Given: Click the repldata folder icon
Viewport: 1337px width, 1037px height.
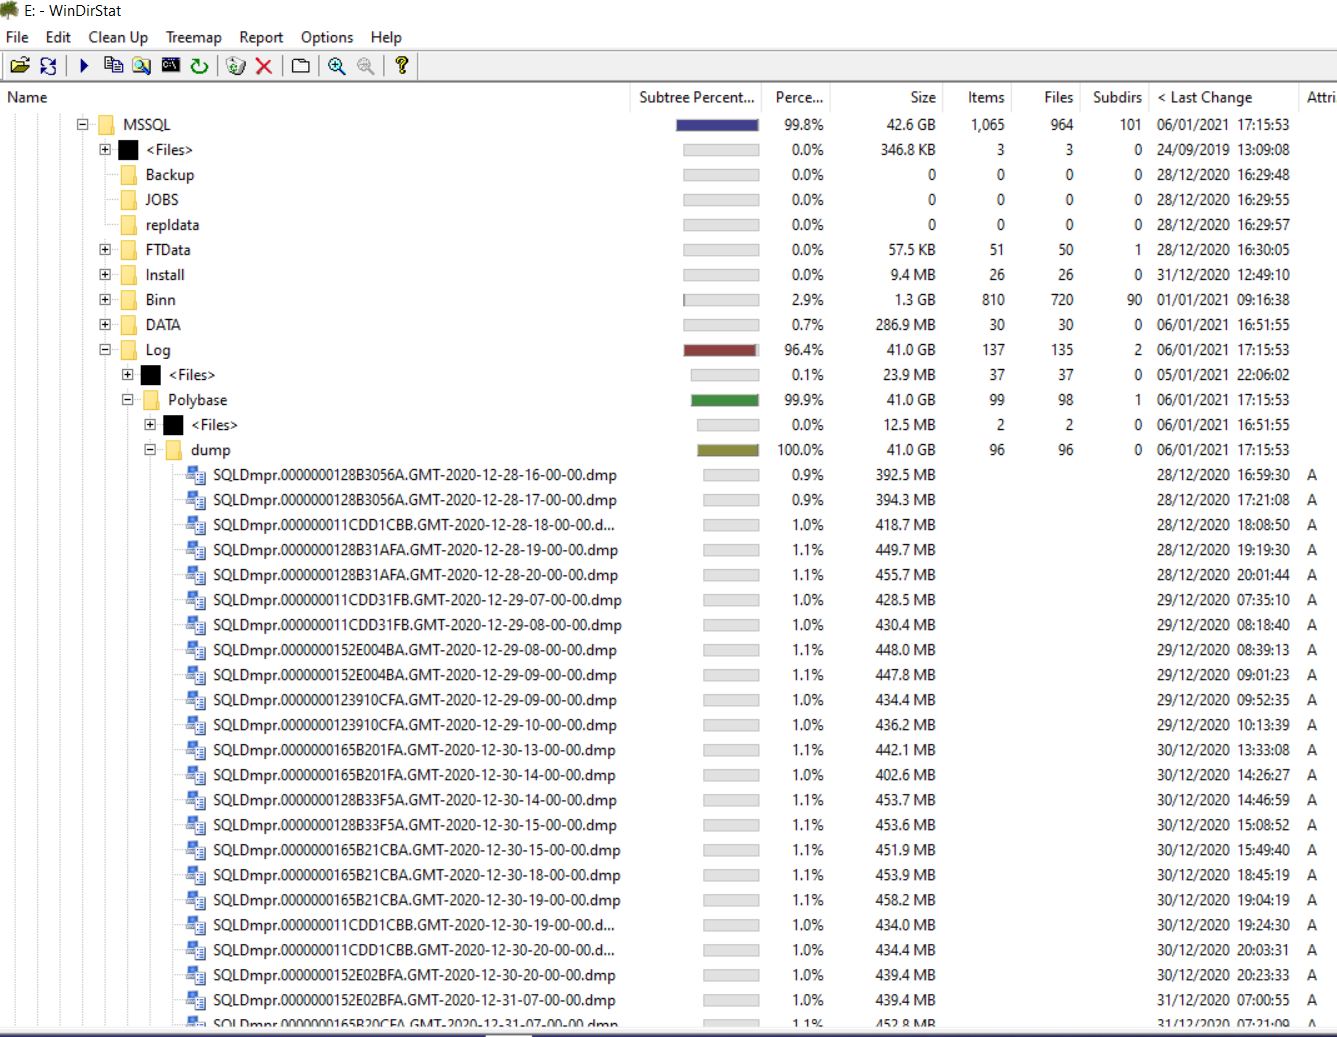Looking at the screenshot, I should click(x=128, y=225).
